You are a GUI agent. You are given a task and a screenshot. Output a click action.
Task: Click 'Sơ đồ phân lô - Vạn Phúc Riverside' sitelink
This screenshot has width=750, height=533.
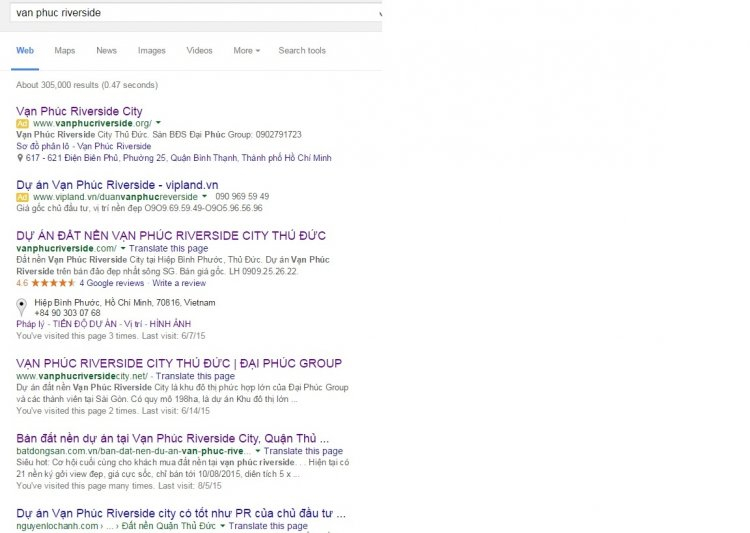pos(84,146)
